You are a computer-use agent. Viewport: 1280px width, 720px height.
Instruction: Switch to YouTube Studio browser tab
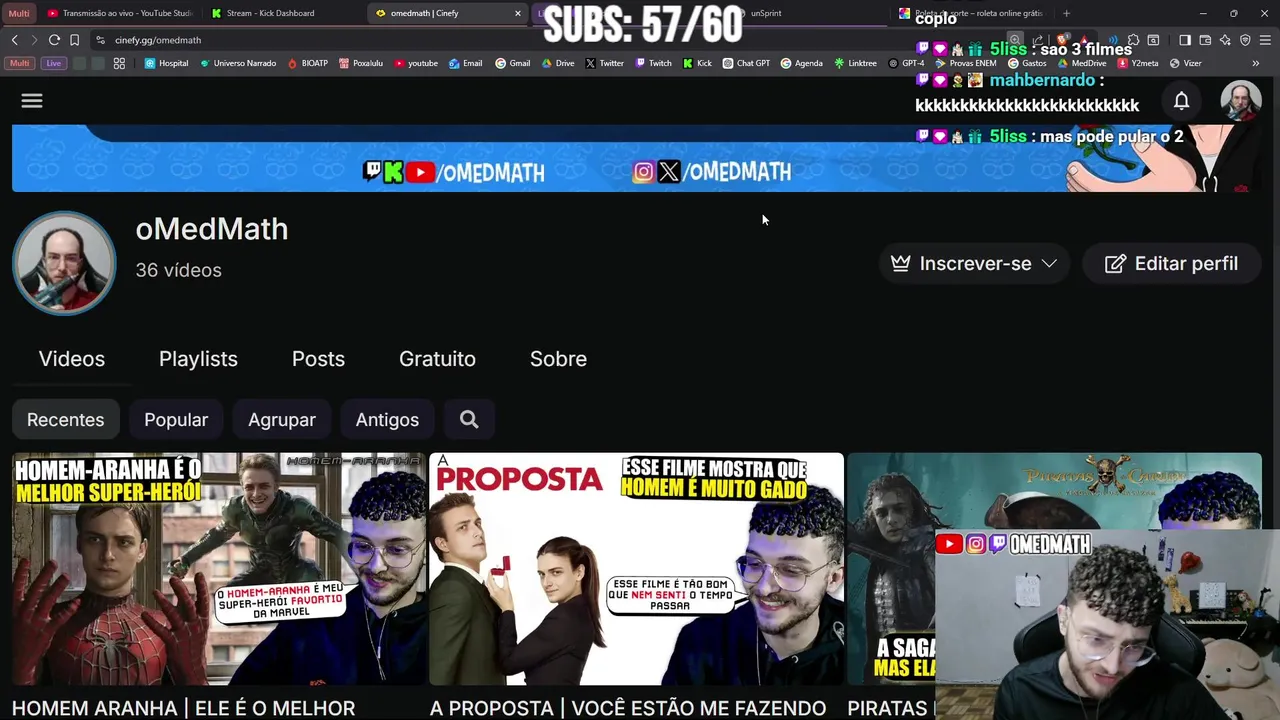(x=118, y=13)
